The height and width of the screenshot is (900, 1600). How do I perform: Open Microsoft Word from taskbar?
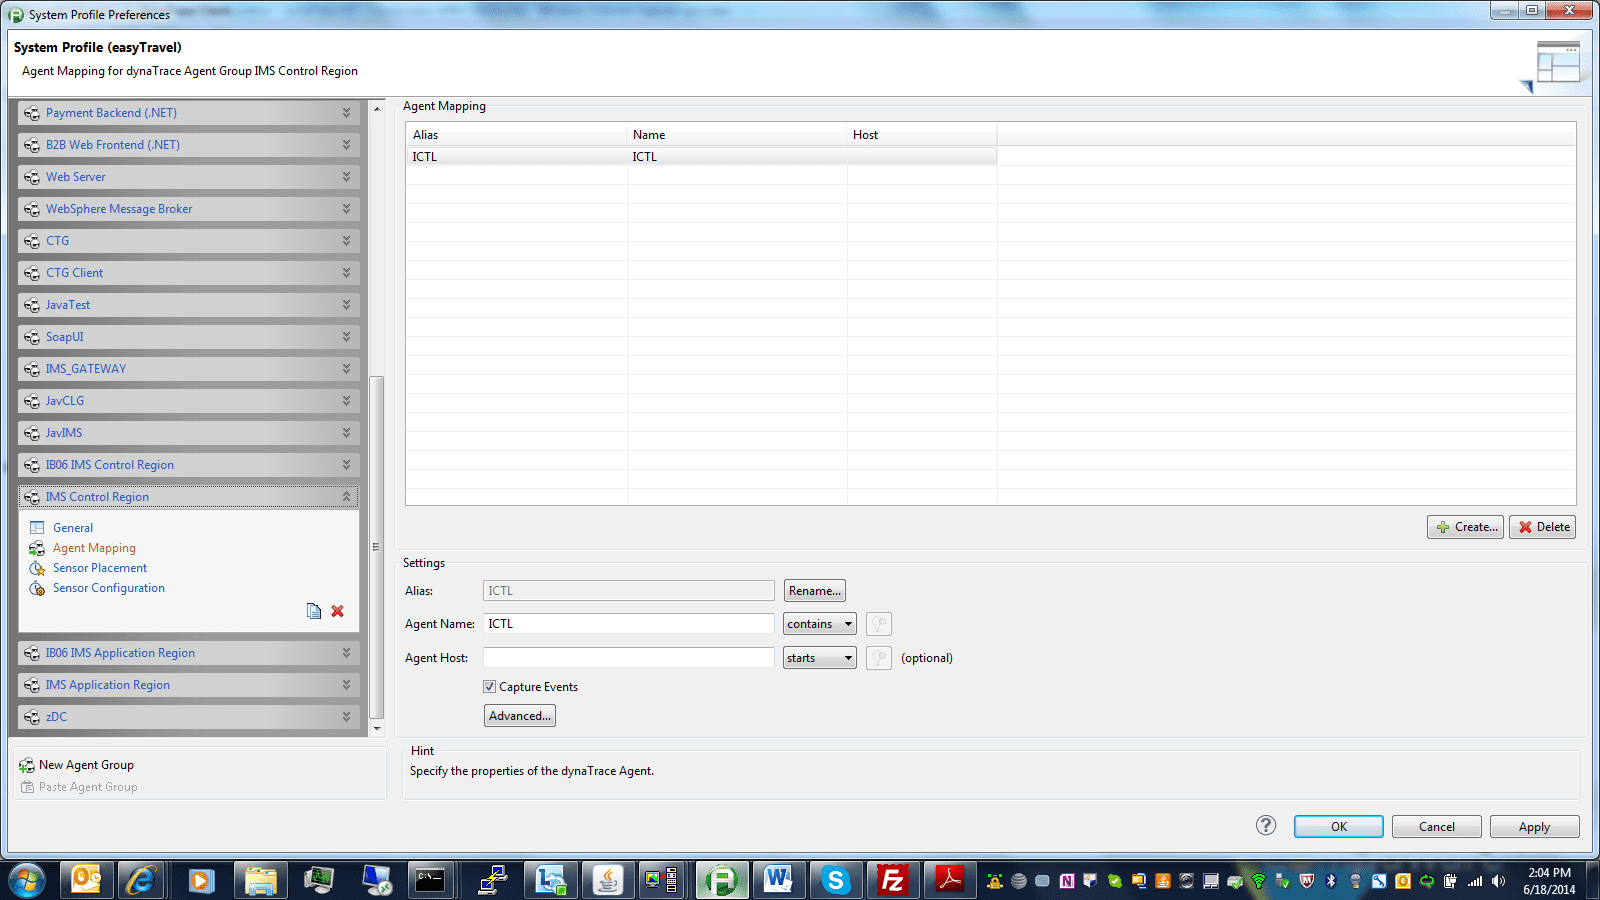point(777,880)
